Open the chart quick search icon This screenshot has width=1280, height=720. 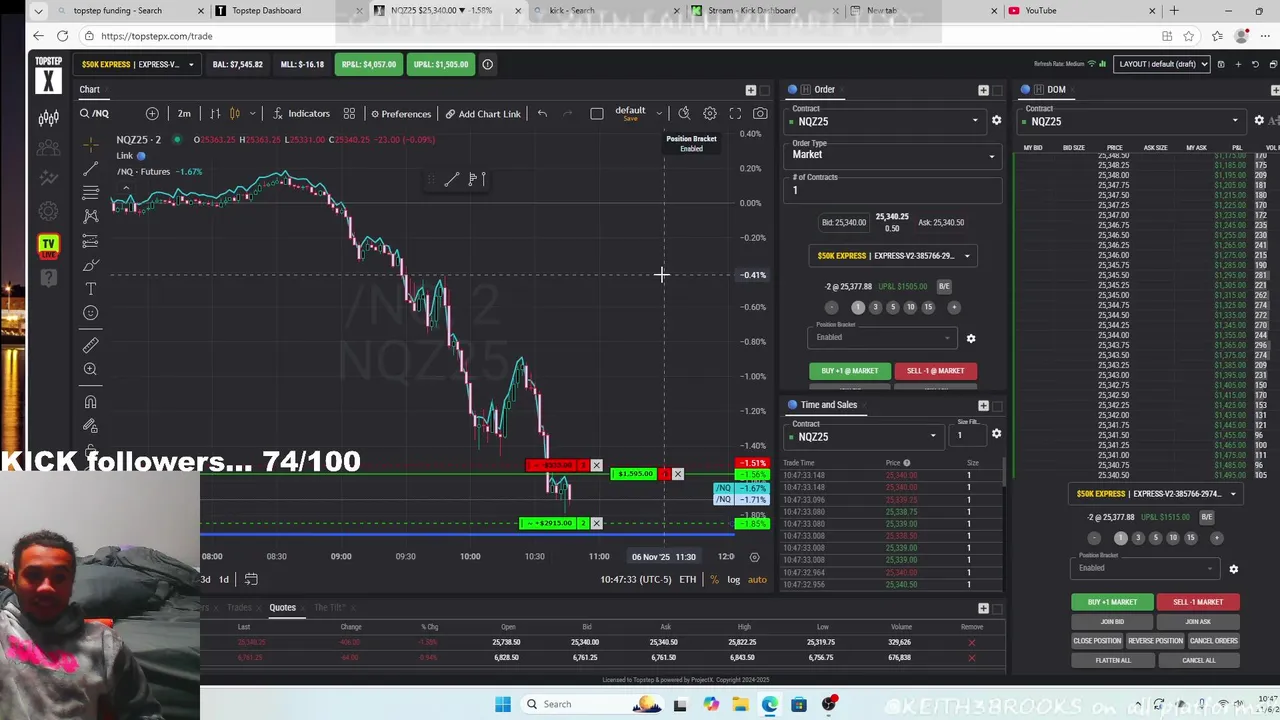[684, 113]
